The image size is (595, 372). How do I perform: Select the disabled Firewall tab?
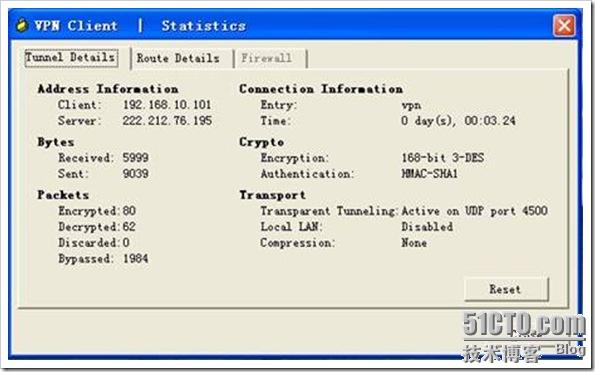coord(266,58)
